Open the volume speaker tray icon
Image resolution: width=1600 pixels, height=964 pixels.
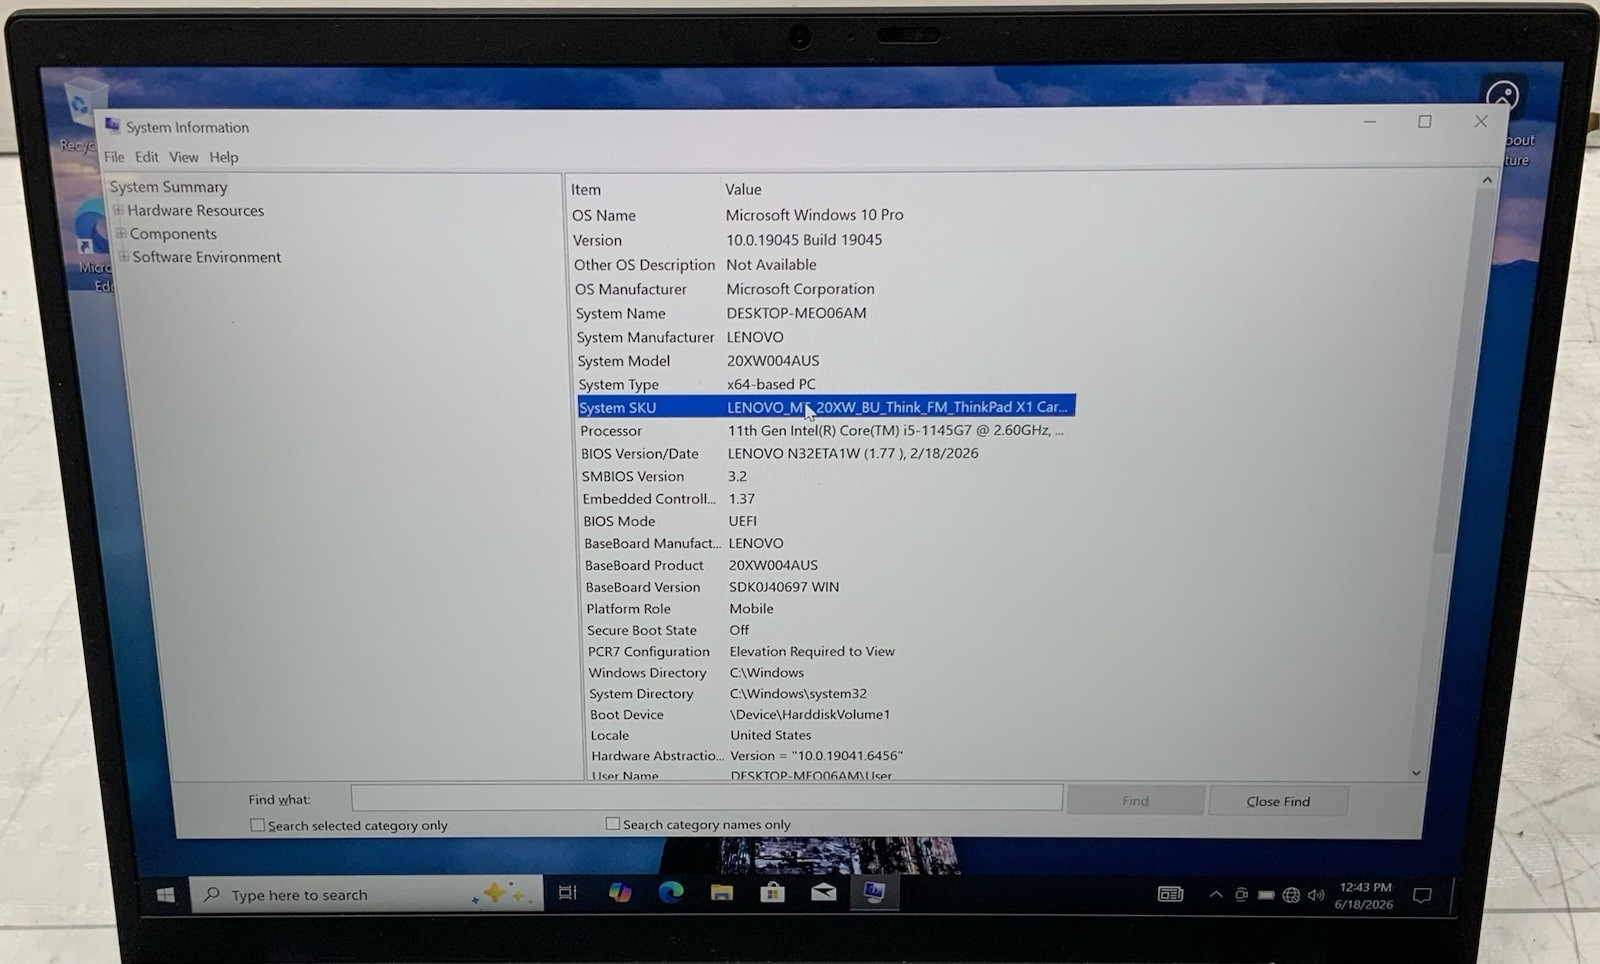point(1316,895)
